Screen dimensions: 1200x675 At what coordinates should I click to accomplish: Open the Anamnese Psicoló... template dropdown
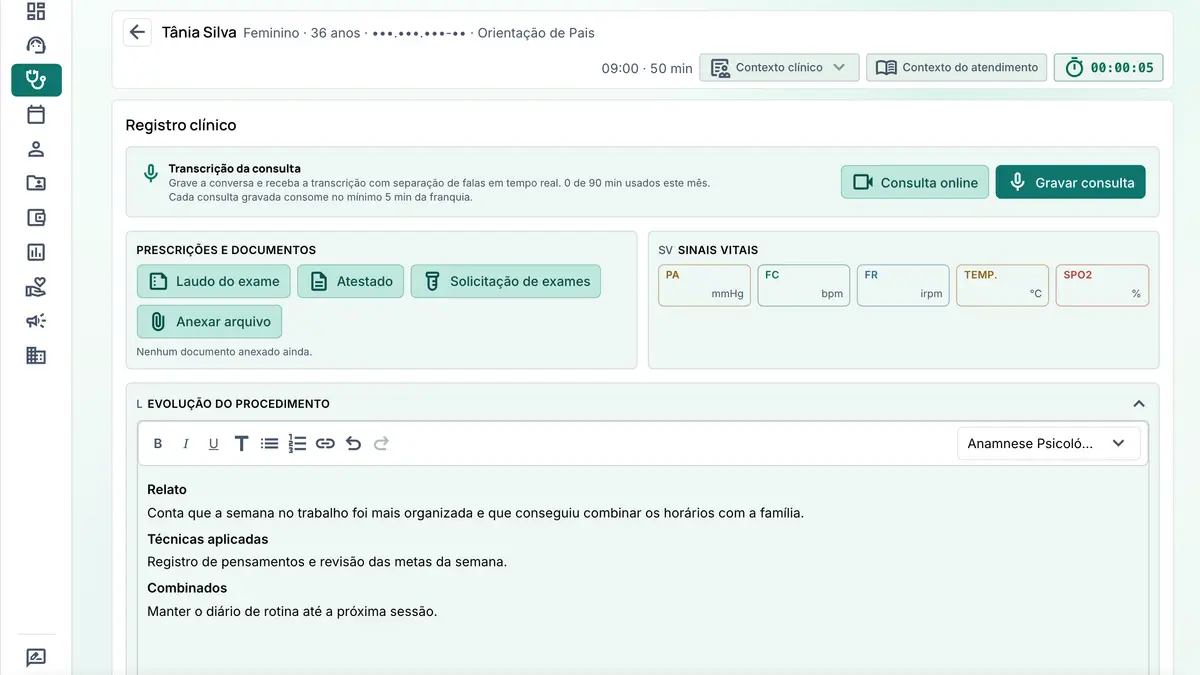coord(1048,443)
